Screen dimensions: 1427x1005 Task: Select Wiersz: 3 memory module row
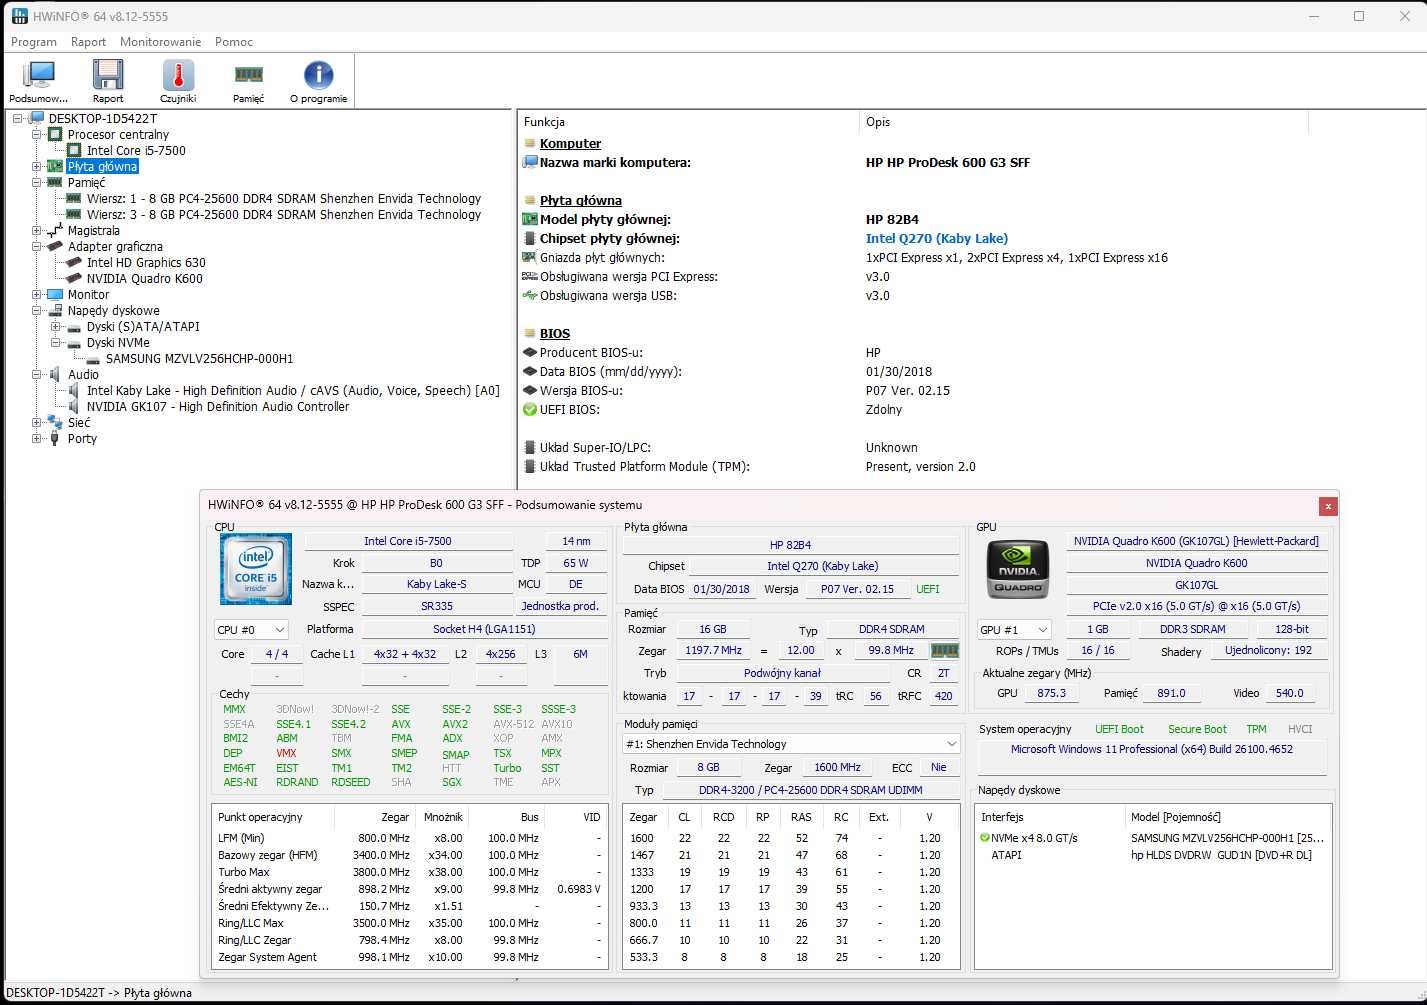[x=284, y=215]
